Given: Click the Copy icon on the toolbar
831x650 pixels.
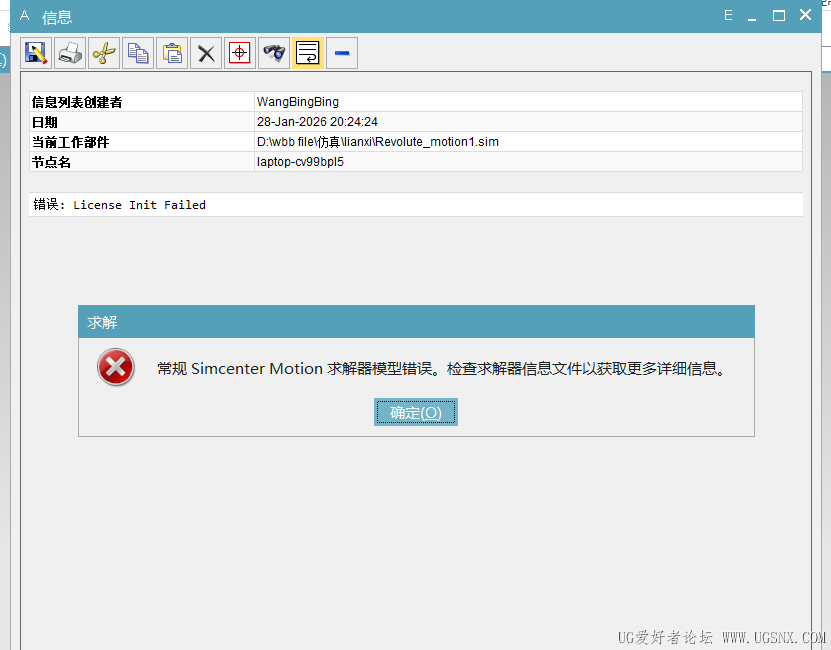Looking at the screenshot, I should click(x=138, y=52).
